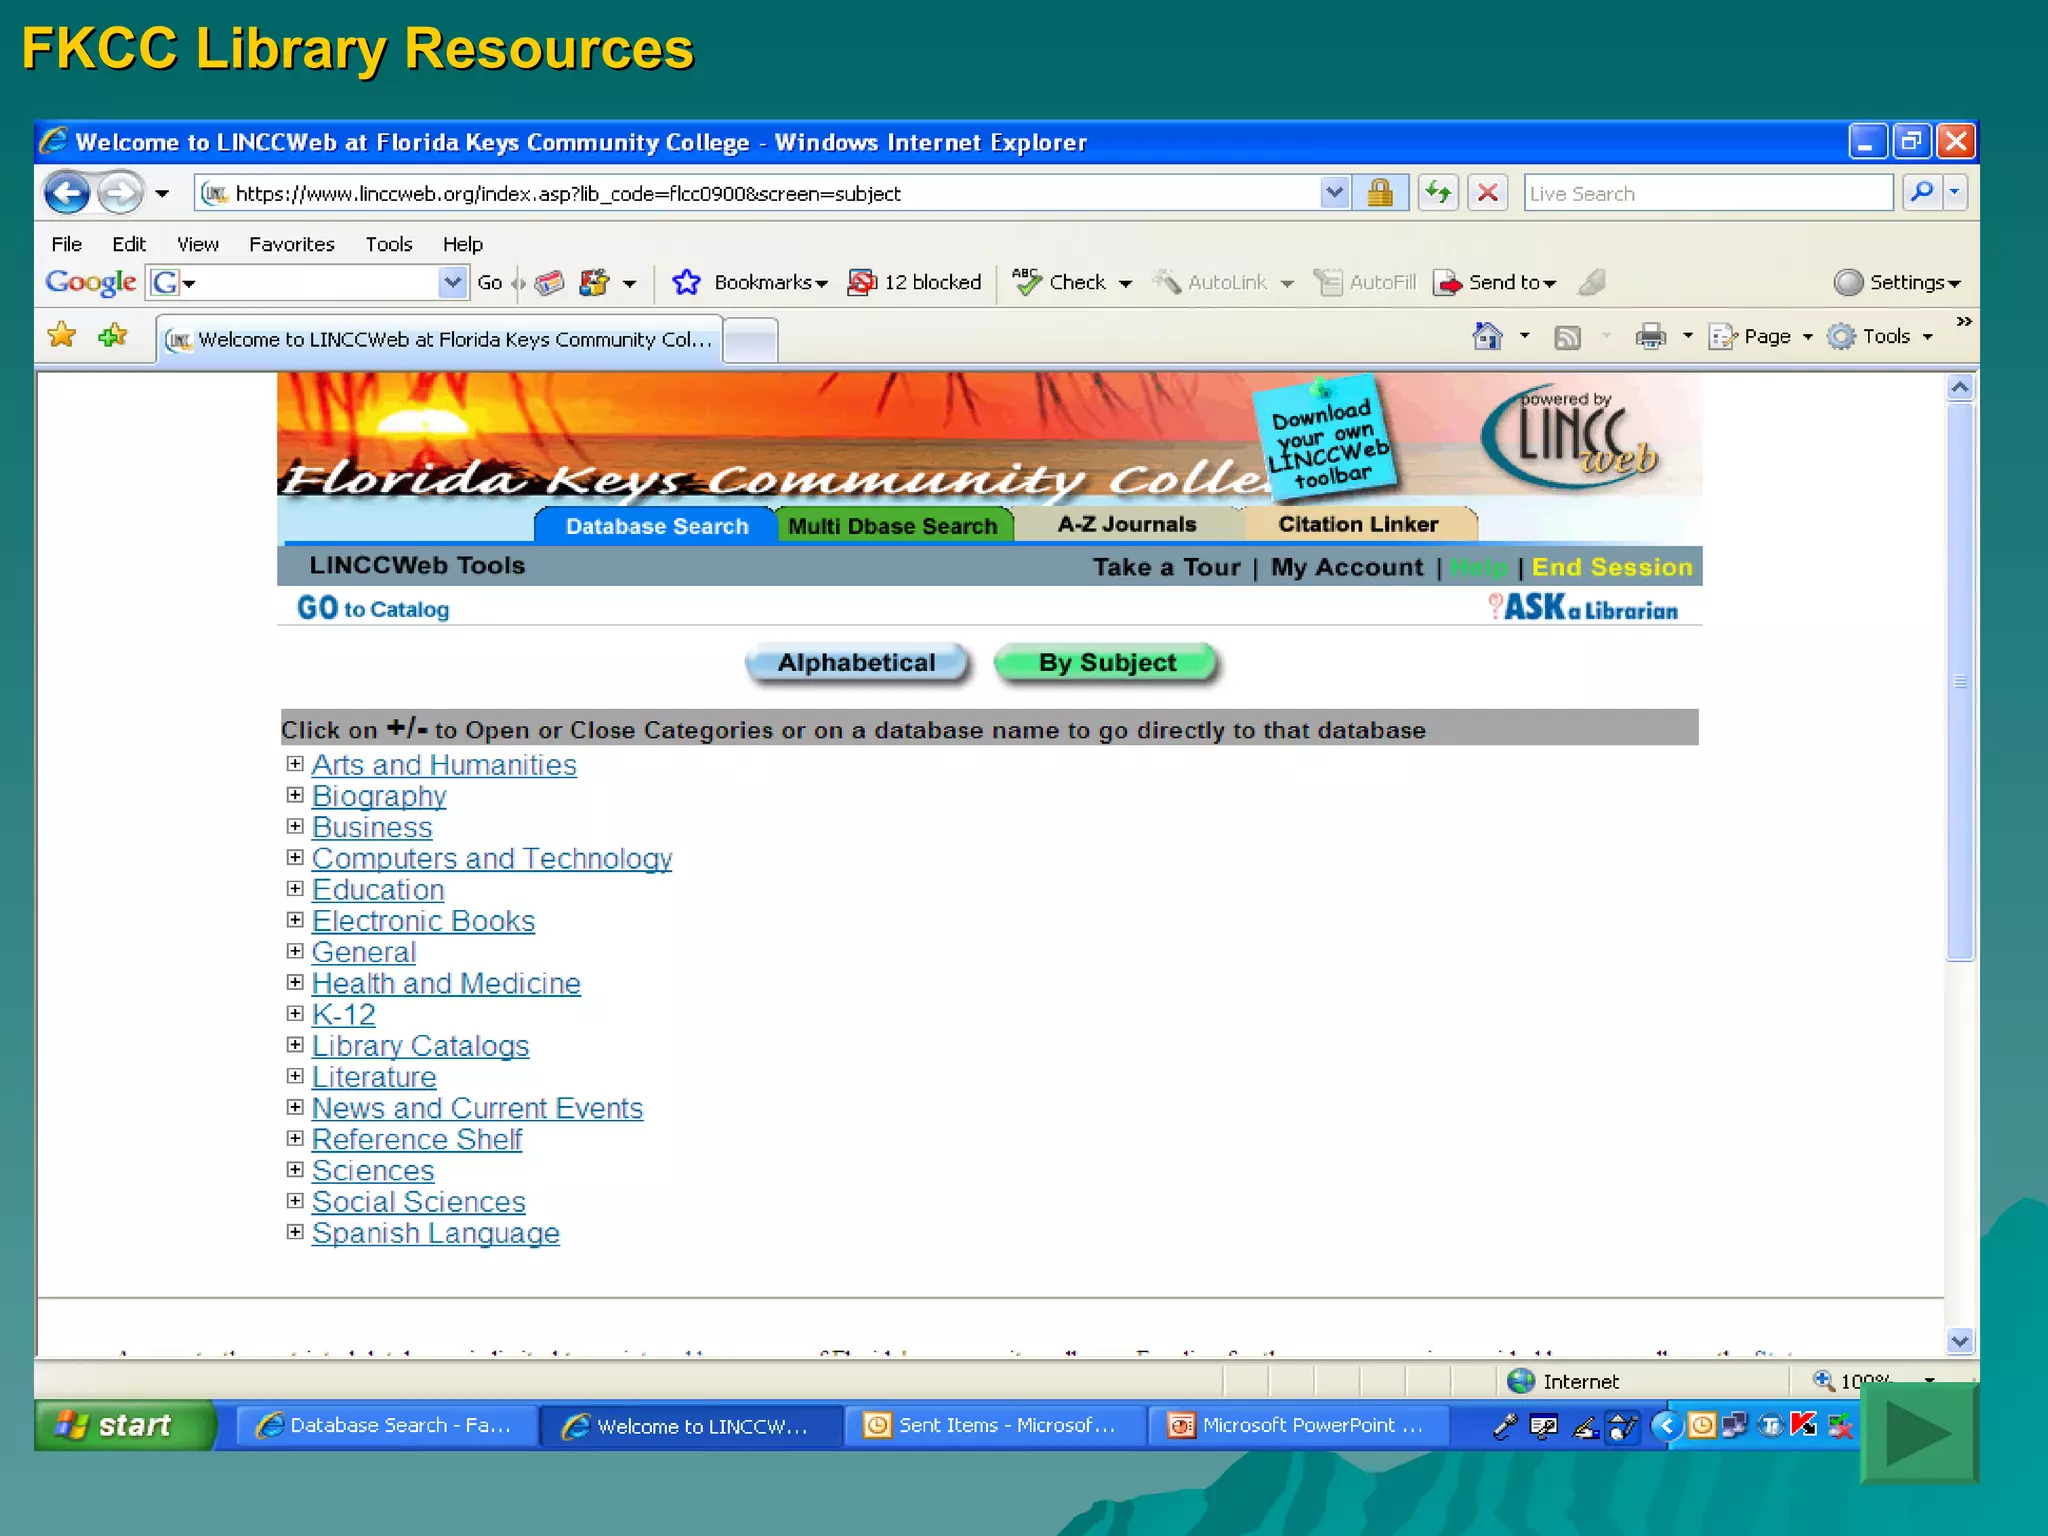
Task: Click the 12 blocked popup blocker icon
Action: 862,282
